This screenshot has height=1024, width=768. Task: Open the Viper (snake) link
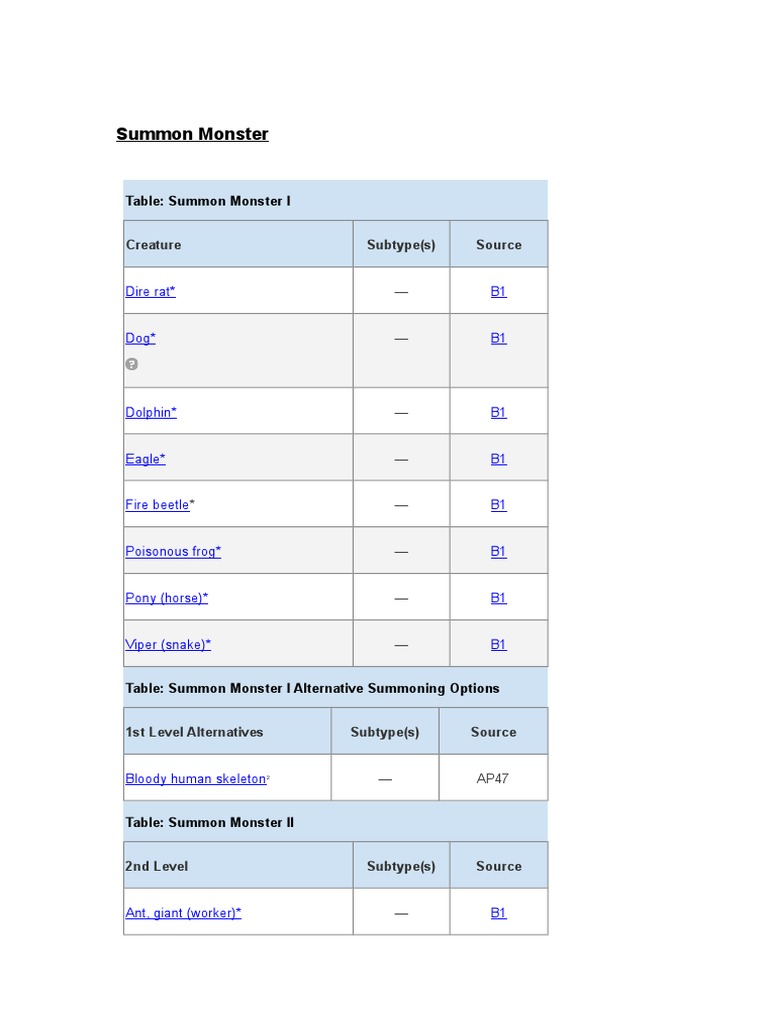coord(167,645)
